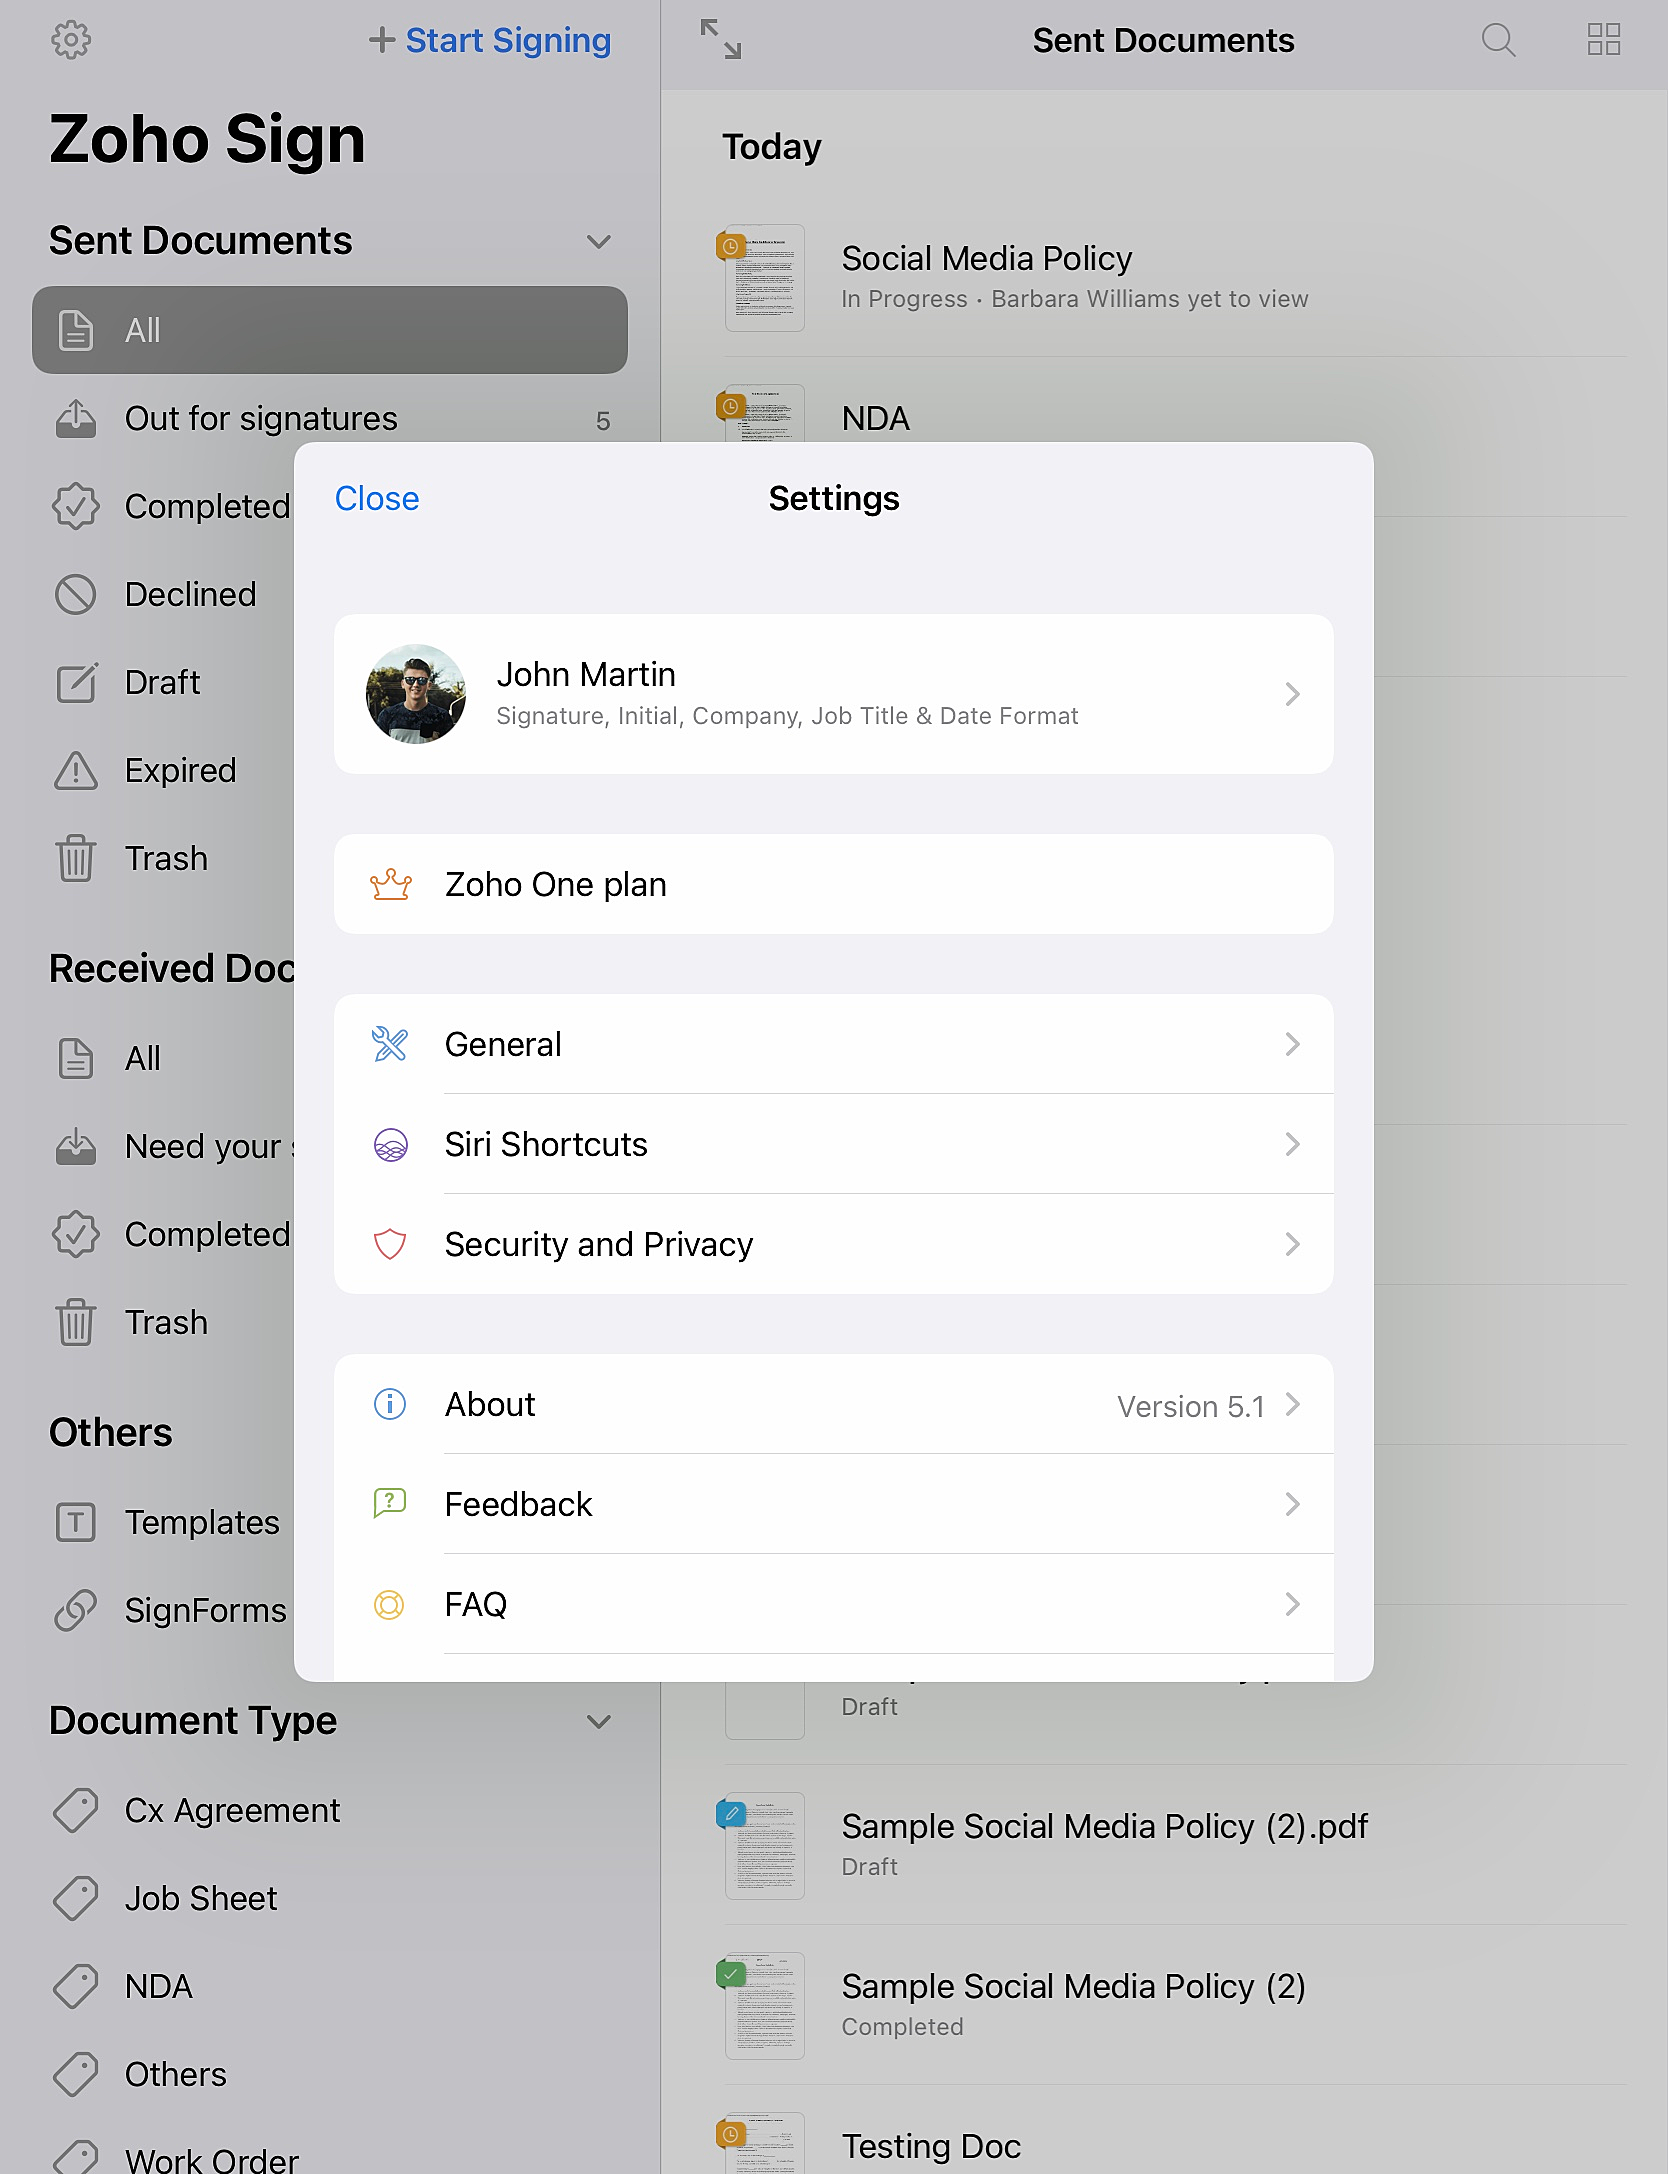The height and width of the screenshot is (2174, 1668).
Task: Open the settings gear icon
Action: click(71, 40)
